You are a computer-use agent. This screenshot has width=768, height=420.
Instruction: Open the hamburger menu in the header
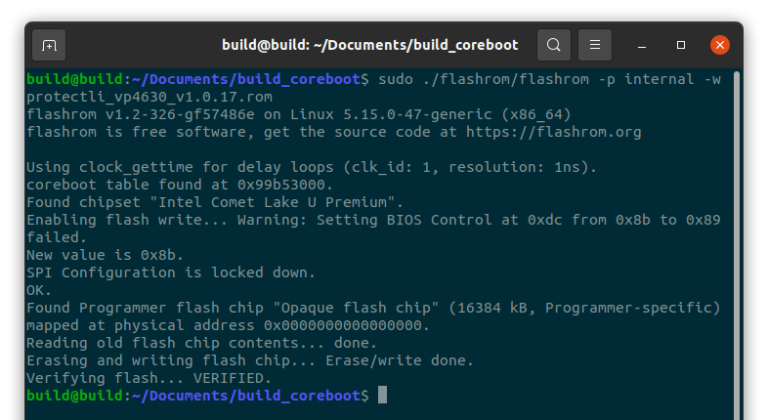pyautogui.click(x=594, y=45)
